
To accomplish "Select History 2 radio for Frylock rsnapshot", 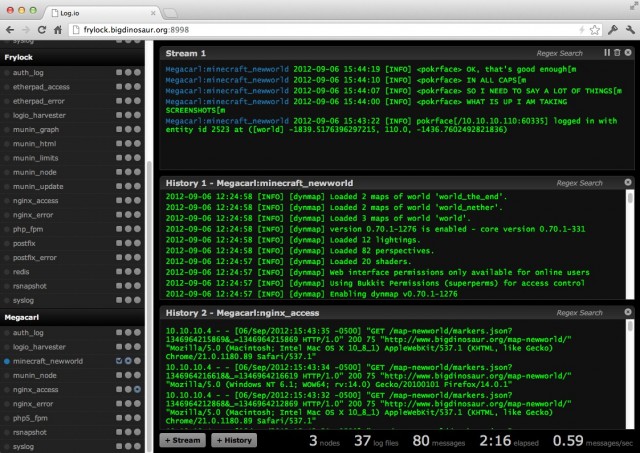I will point(137,286).
